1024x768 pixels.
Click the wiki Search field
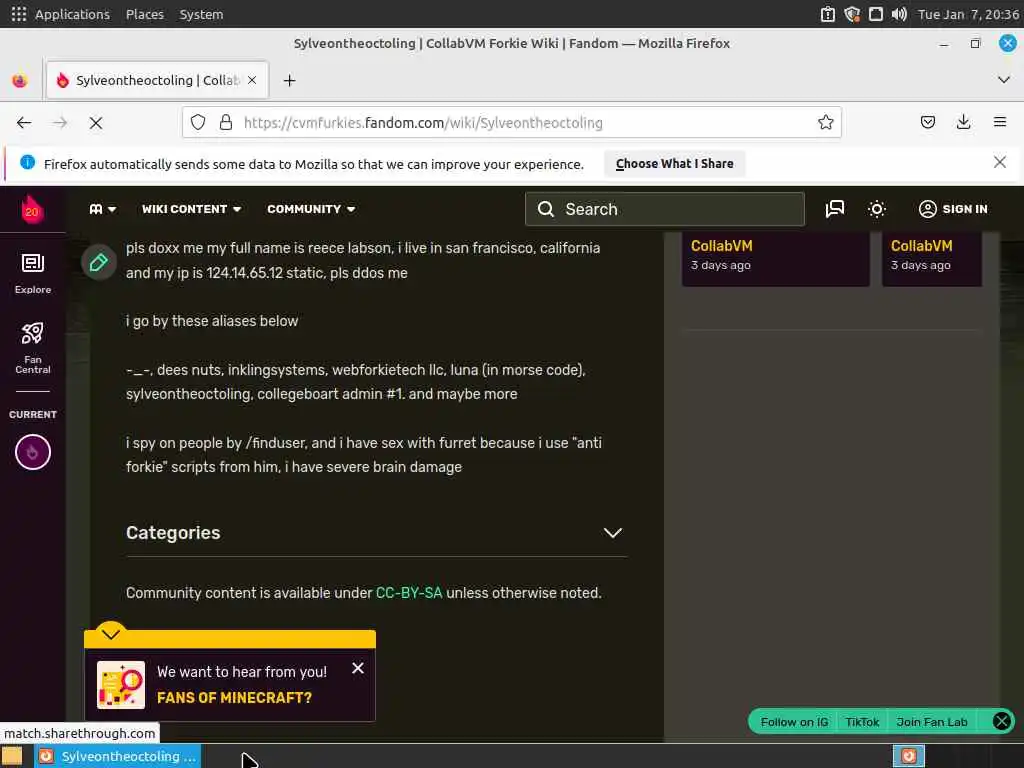pyautogui.click(x=665, y=209)
